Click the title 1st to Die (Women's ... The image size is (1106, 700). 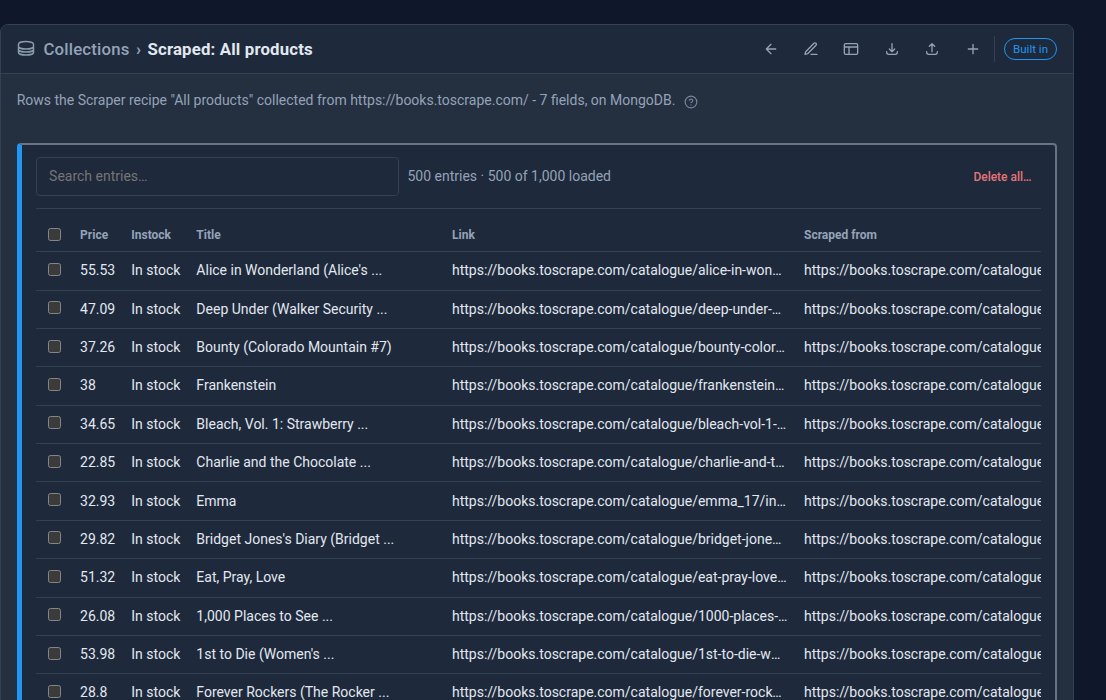pos(265,654)
